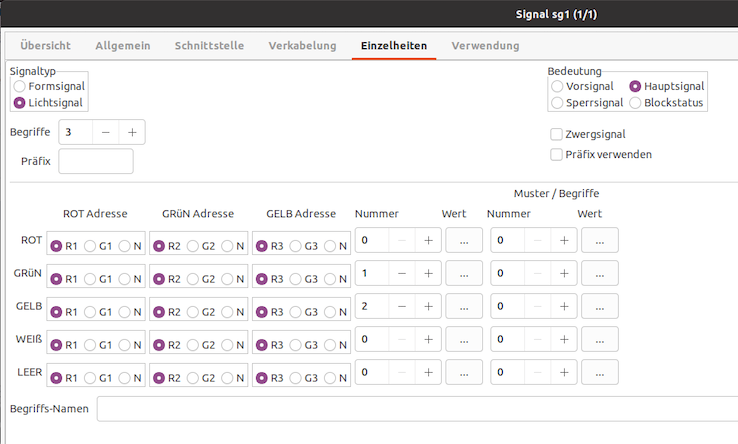The height and width of the screenshot is (444, 738).
Task: Select G1 in ROT row ROT Adresse
Action: click(91, 246)
